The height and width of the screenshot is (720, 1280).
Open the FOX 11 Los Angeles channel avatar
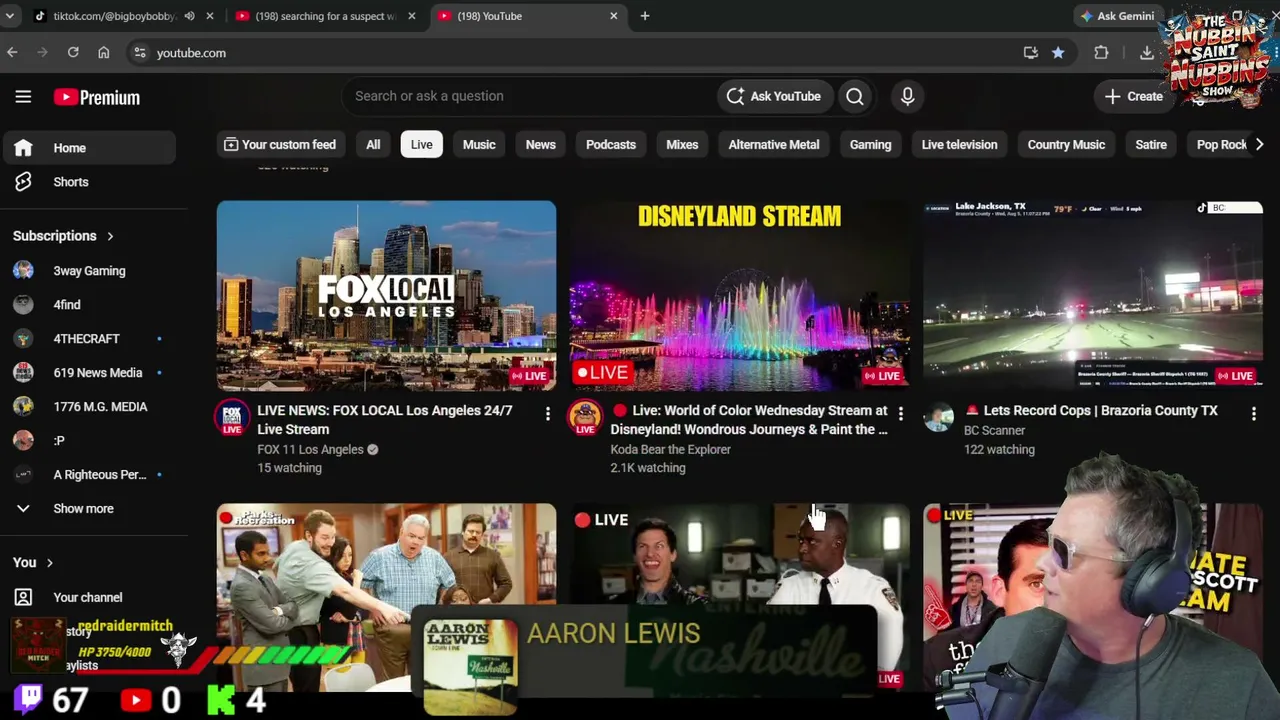tap(232, 417)
